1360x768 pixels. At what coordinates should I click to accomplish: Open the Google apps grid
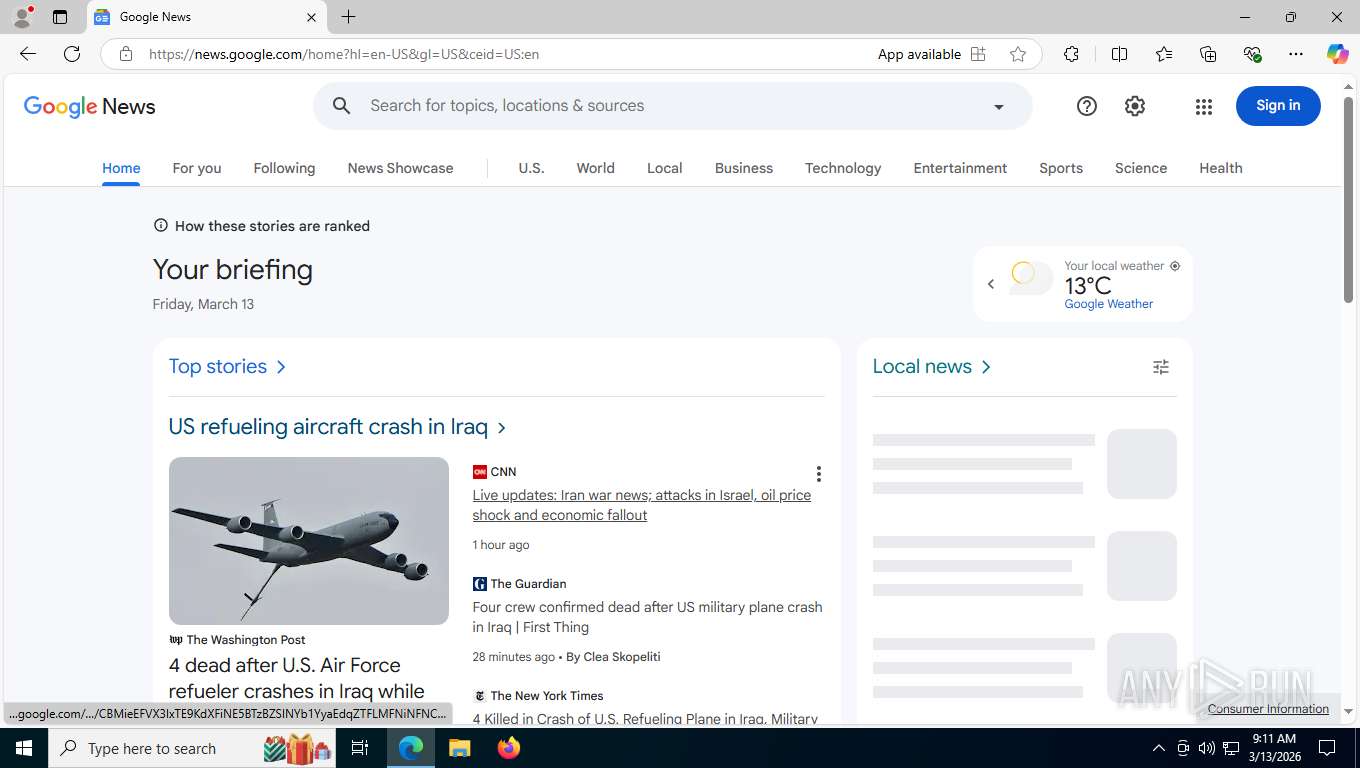click(1204, 106)
